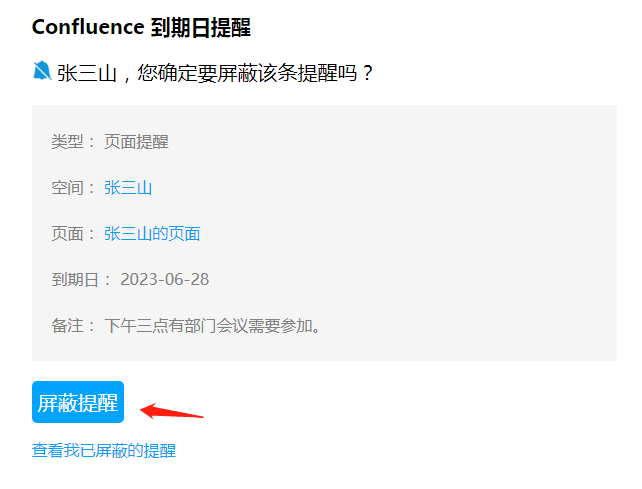
Task: Click the due date 2023-06-28
Action: 165,280
